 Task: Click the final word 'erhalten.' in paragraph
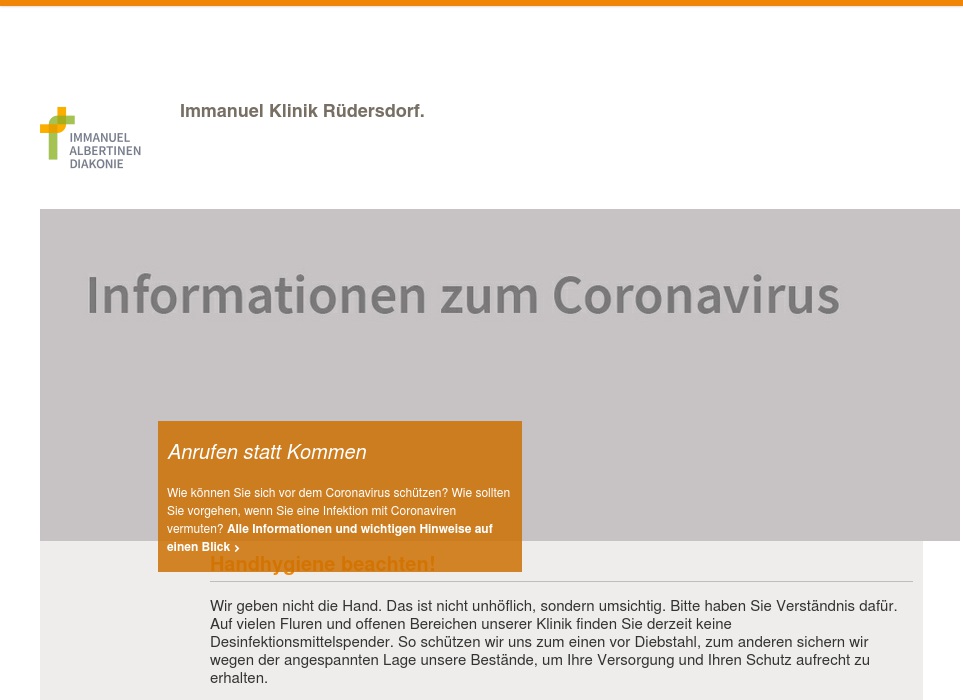tap(239, 678)
